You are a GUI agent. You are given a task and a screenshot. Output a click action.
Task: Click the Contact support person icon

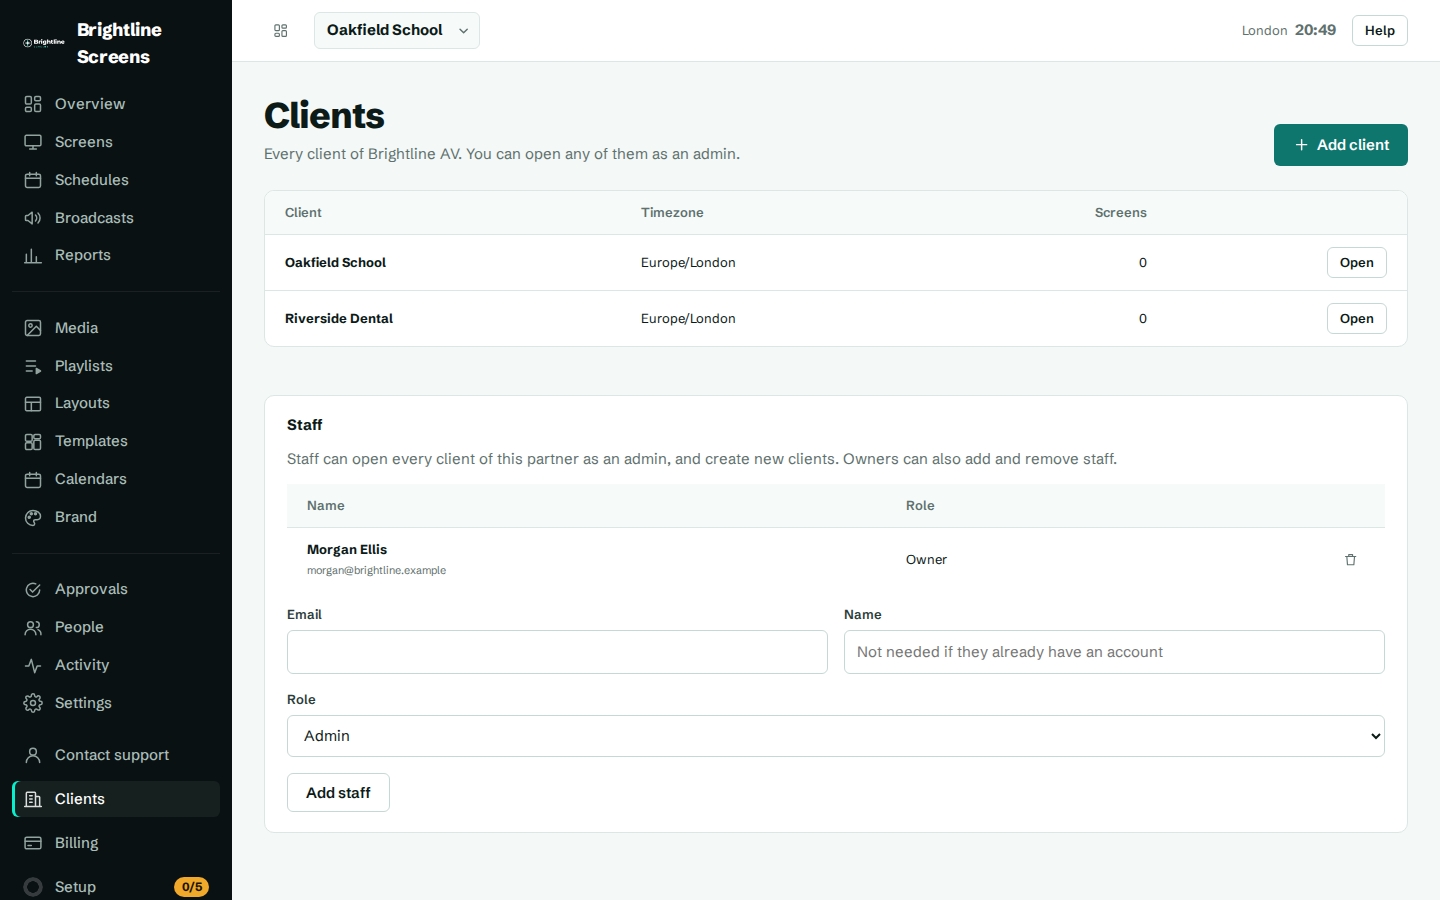[33, 755]
